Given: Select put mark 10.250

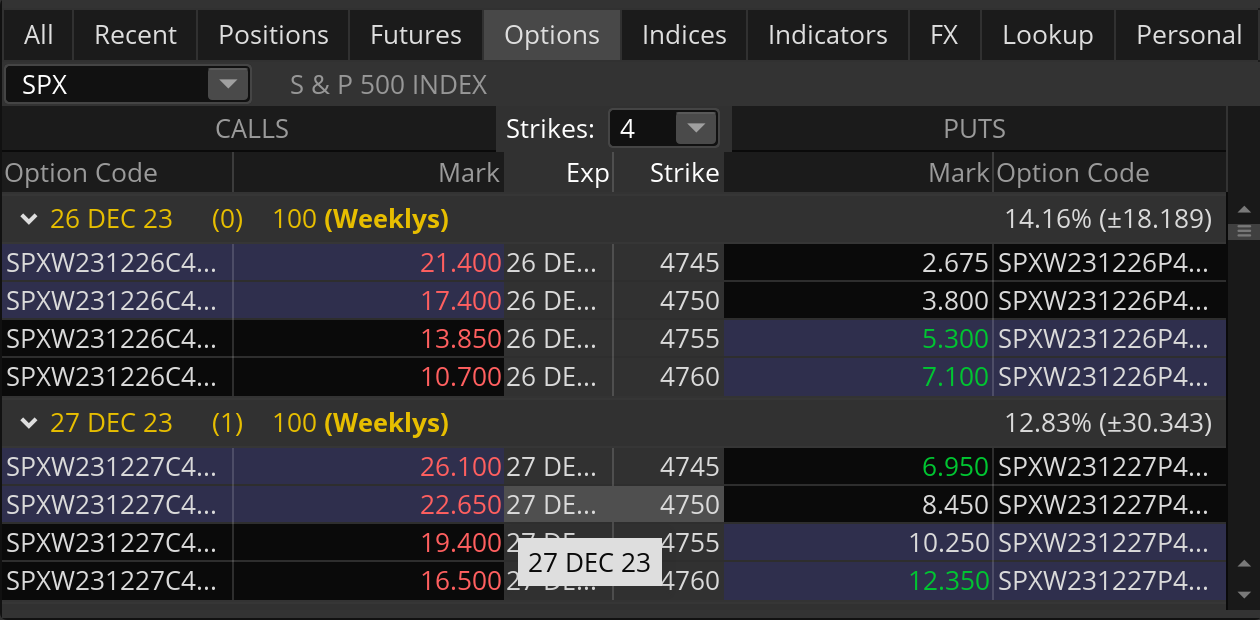Looking at the screenshot, I should 948,543.
